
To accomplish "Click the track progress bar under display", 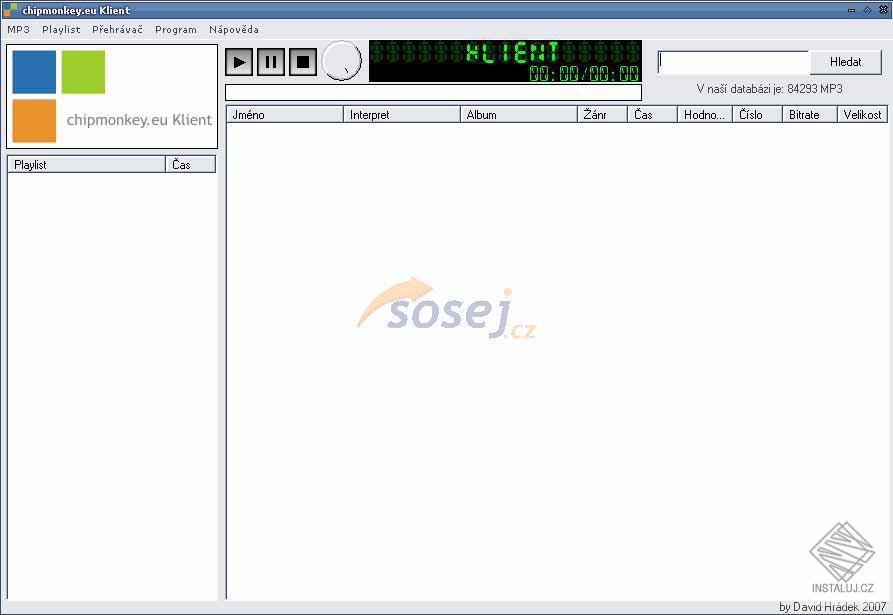I will click(x=433, y=92).
